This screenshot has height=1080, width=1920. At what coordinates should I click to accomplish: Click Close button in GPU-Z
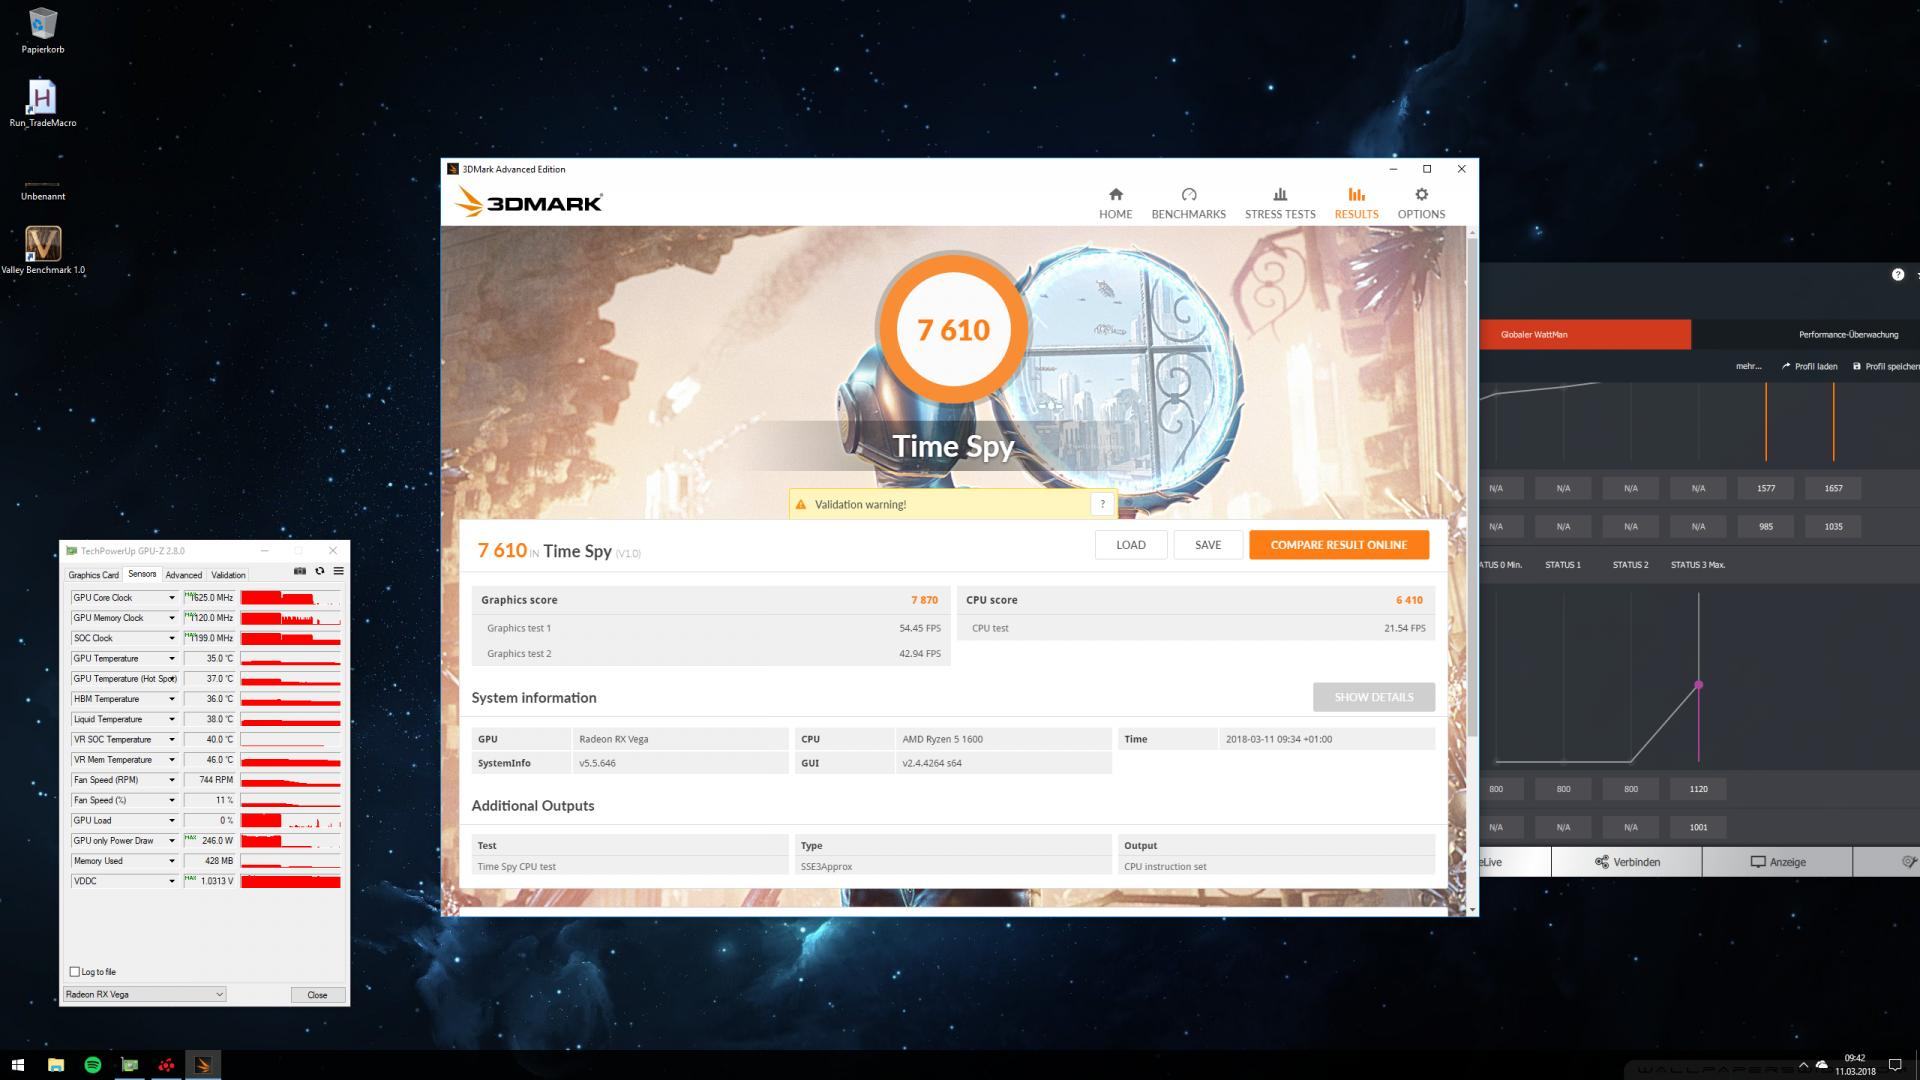coord(317,995)
